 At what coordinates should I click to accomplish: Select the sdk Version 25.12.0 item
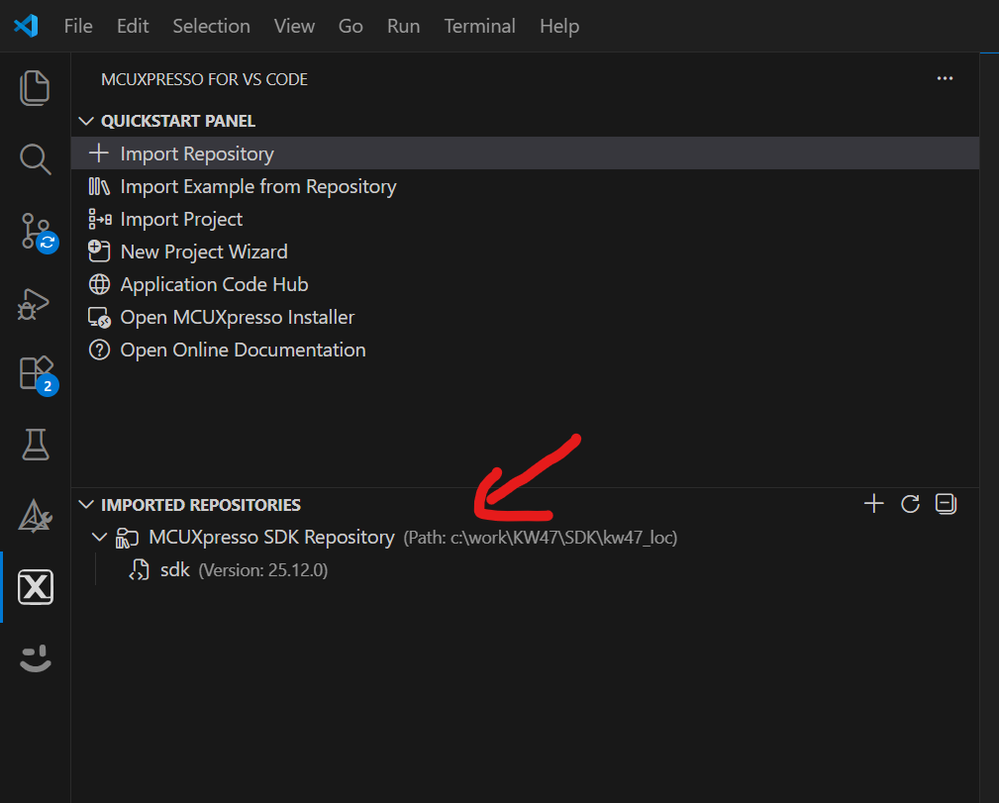tap(175, 570)
